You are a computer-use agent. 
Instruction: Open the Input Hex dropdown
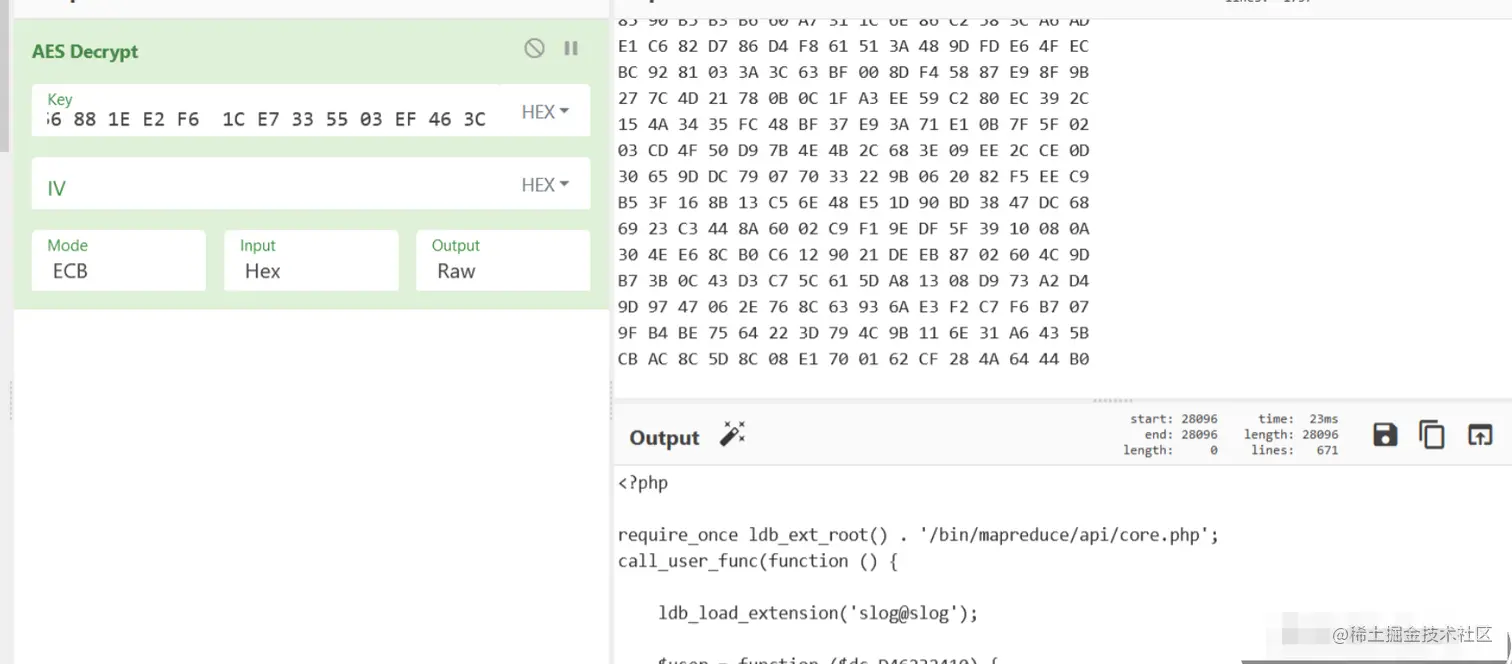pyautogui.click(x=311, y=260)
